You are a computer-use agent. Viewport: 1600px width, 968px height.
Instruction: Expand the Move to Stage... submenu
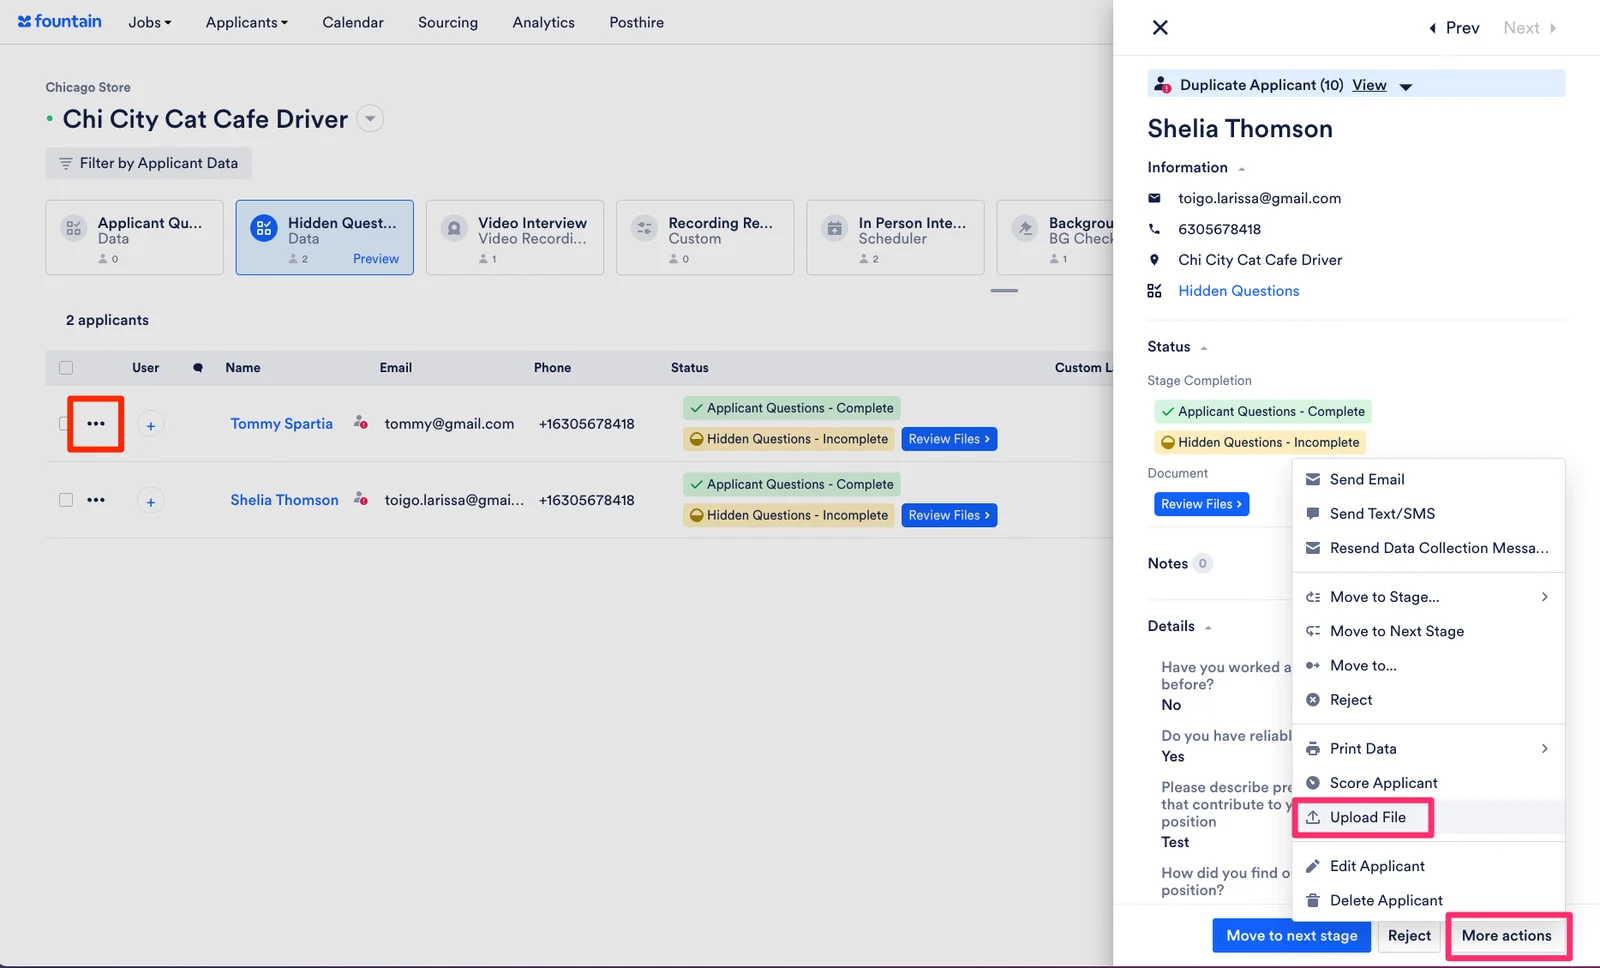(x=1428, y=597)
